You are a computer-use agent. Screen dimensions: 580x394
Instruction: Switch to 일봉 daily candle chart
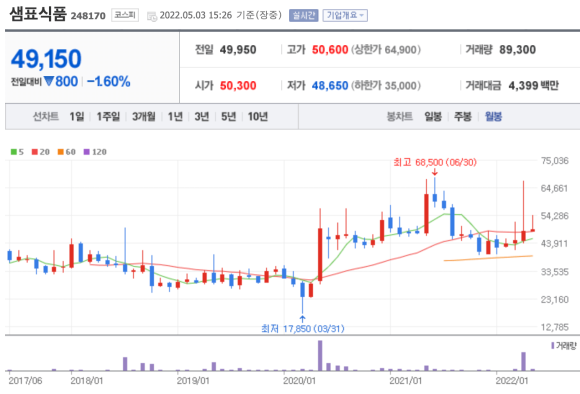[x=433, y=117]
